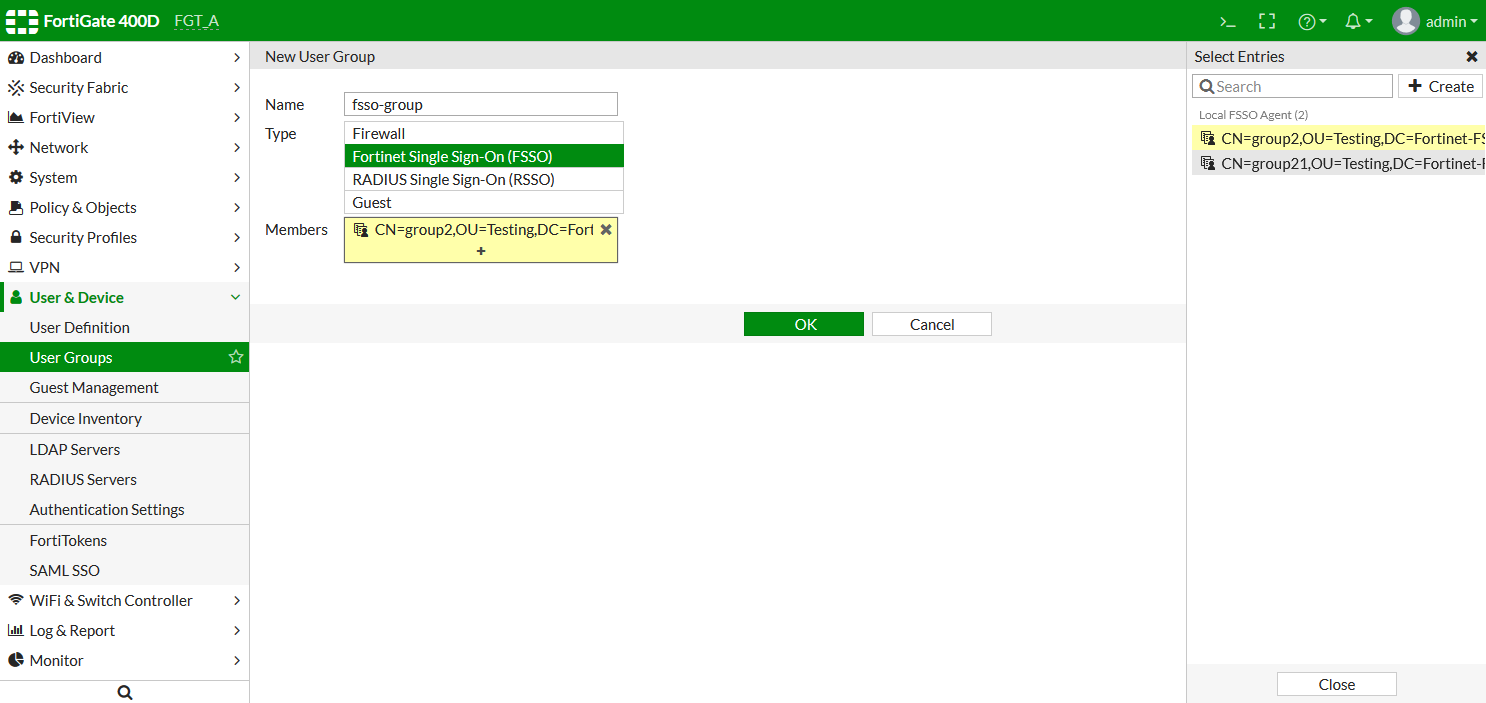This screenshot has height=703, width=1486.
Task: Click the Security Profiles lock icon
Action: tap(15, 238)
